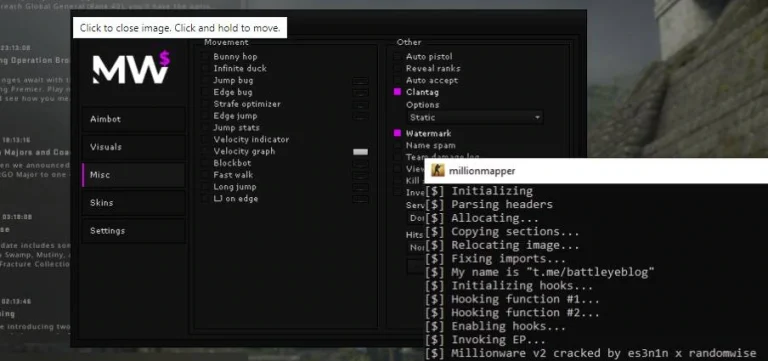
Task: Click the LJ on edge keybind box
Action: (x=360, y=199)
